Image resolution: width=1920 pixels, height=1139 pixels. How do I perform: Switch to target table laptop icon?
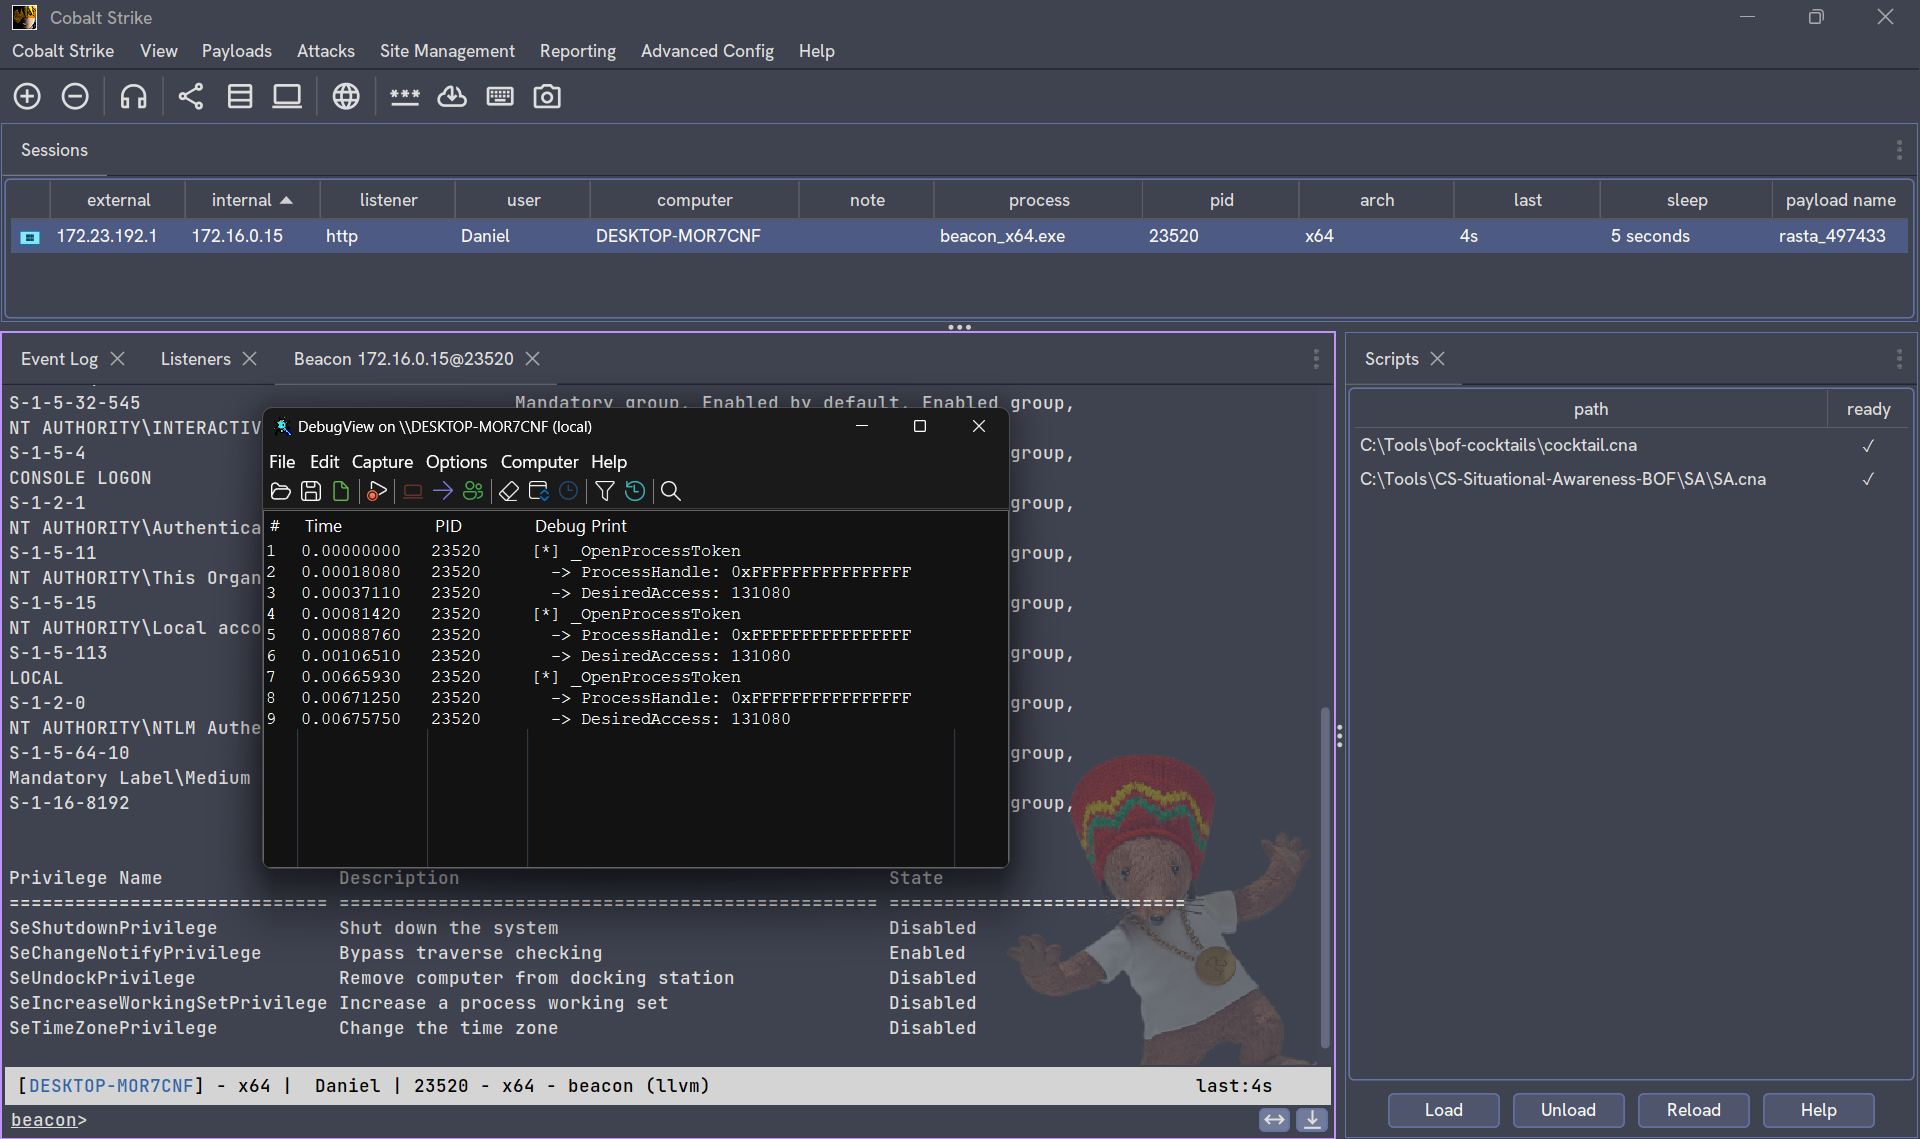pyautogui.click(x=287, y=96)
